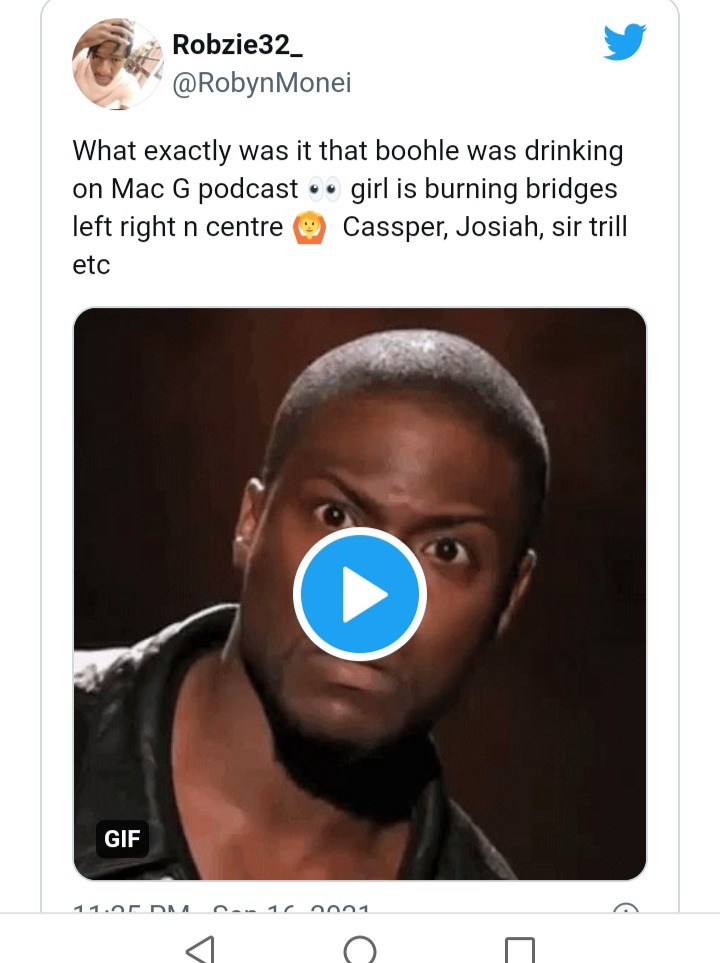This screenshot has width=720, height=963.
Task: Tap the Android home circle button
Action: pyautogui.click(x=360, y=949)
